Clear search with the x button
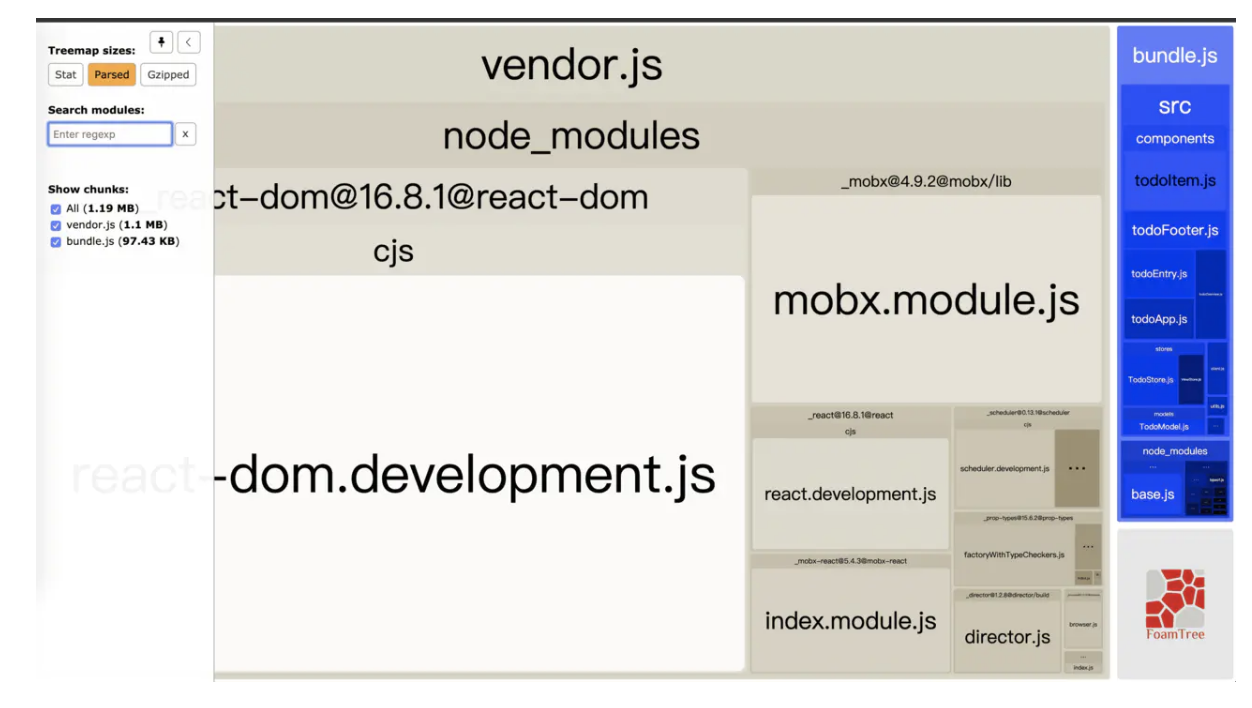The image size is (1252, 708). point(185,134)
